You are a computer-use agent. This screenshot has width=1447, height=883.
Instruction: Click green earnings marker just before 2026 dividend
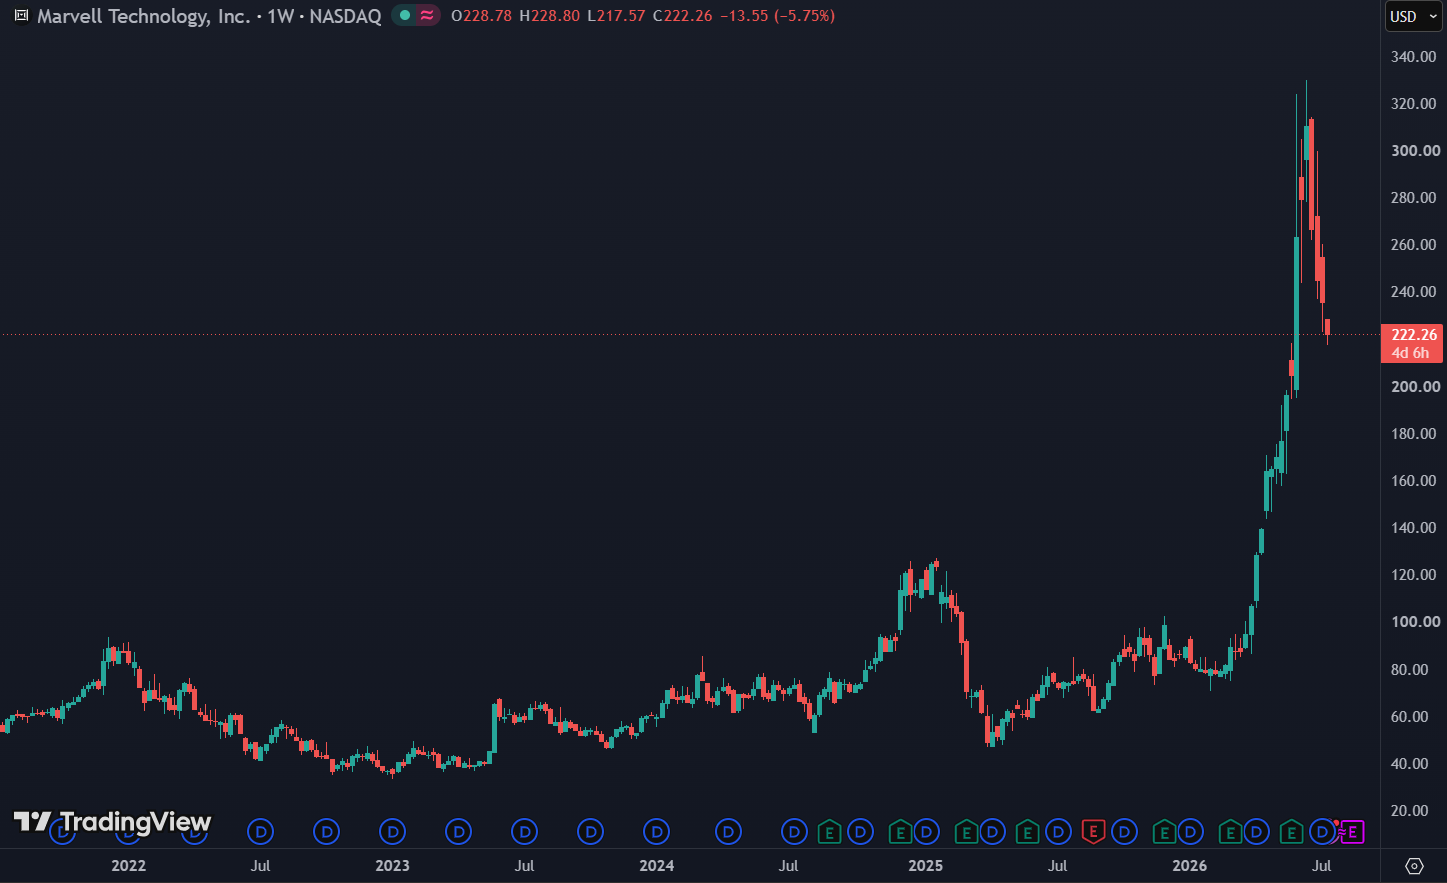(1164, 831)
